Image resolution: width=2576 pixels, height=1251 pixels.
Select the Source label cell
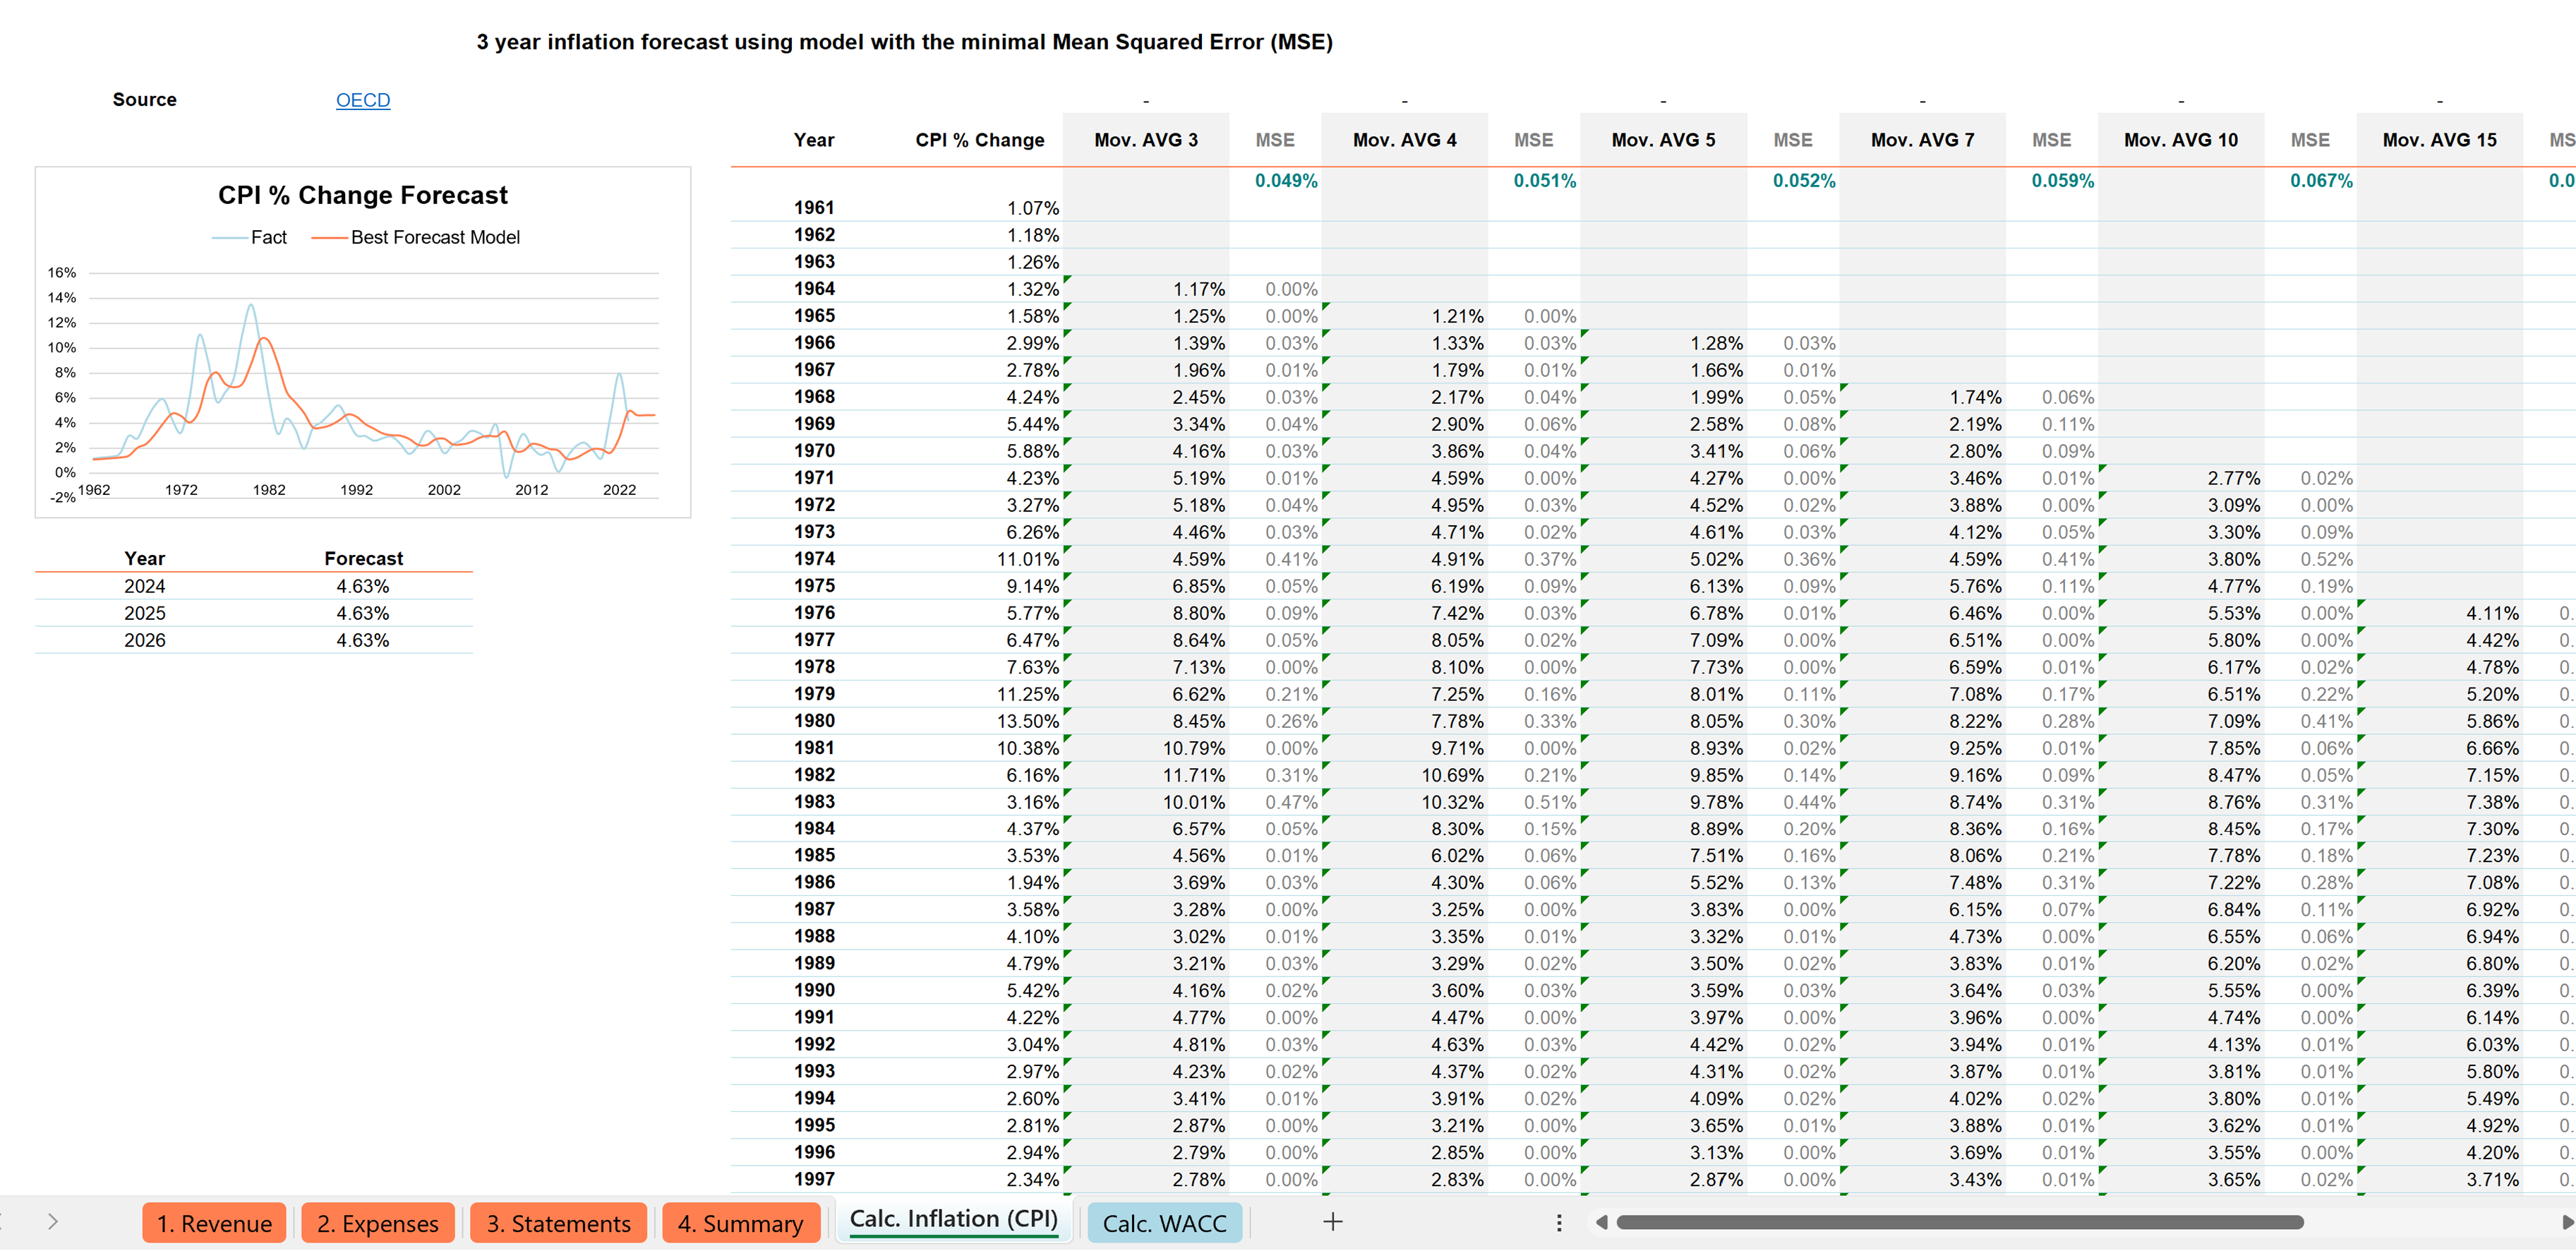point(144,100)
